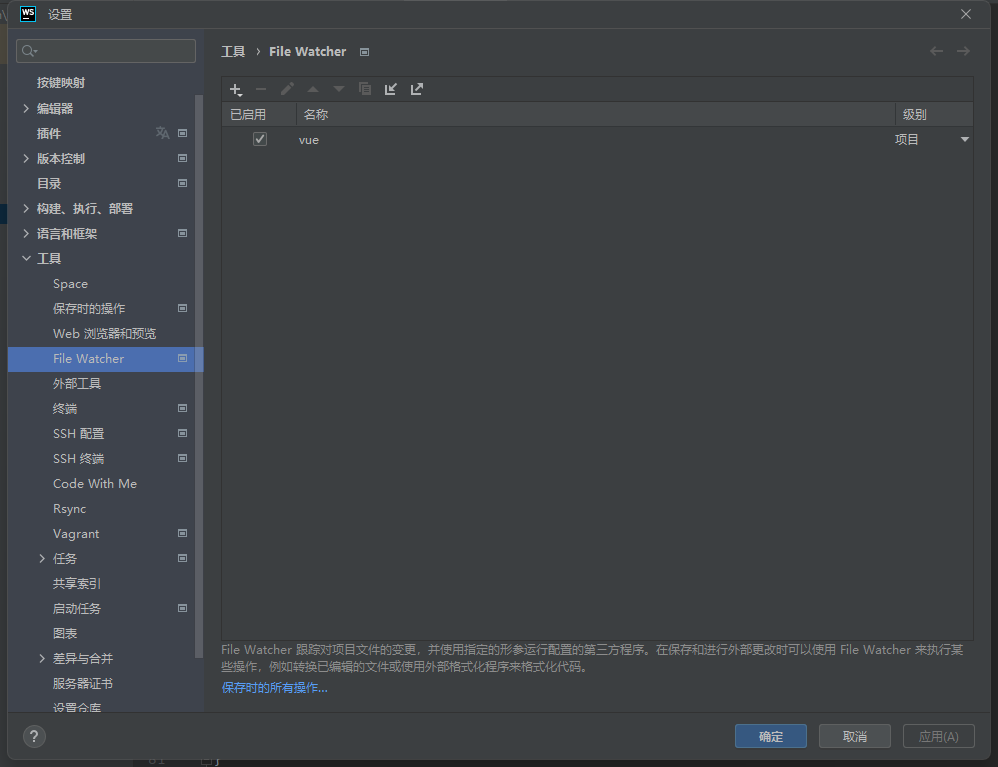Select the Rsync settings item

coord(69,509)
